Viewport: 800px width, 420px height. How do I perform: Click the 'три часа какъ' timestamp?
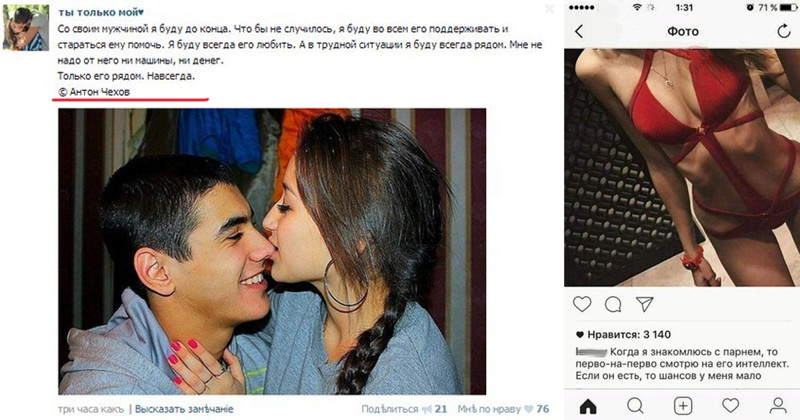click(91, 409)
